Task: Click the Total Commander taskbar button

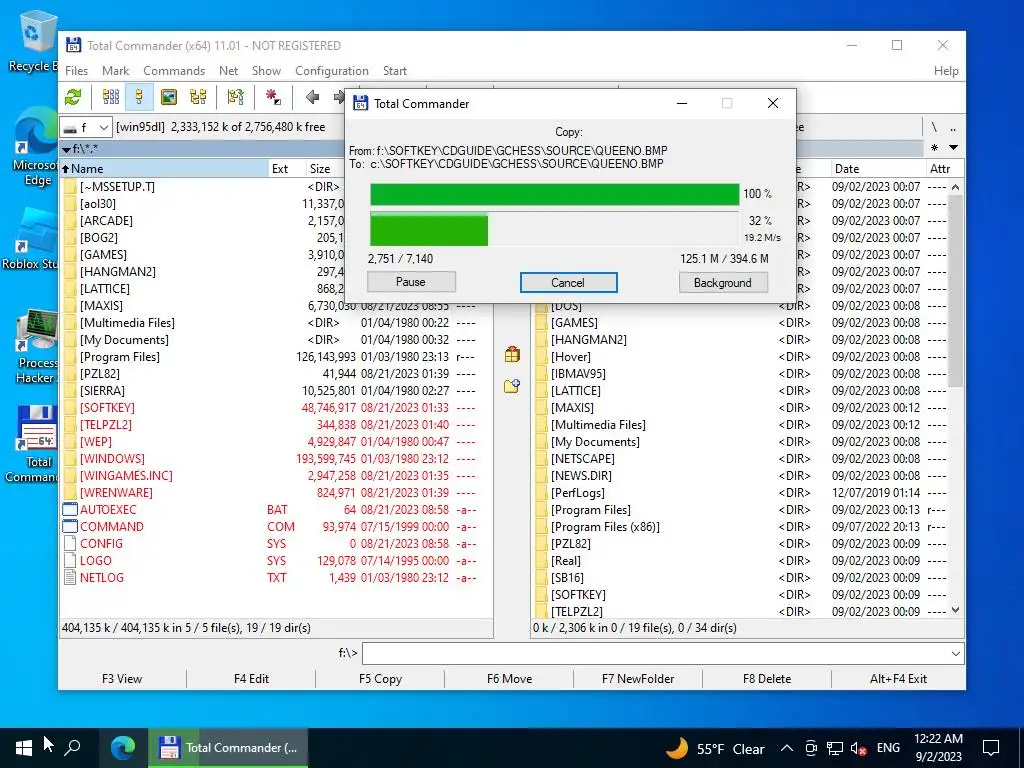Action: [x=228, y=748]
